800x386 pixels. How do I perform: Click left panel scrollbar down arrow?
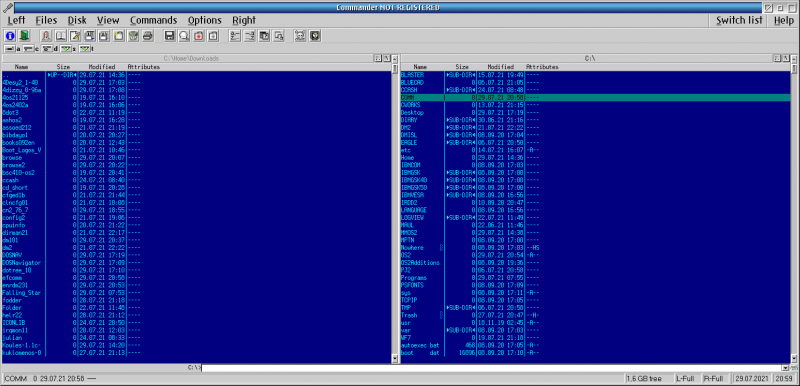(x=394, y=359)
